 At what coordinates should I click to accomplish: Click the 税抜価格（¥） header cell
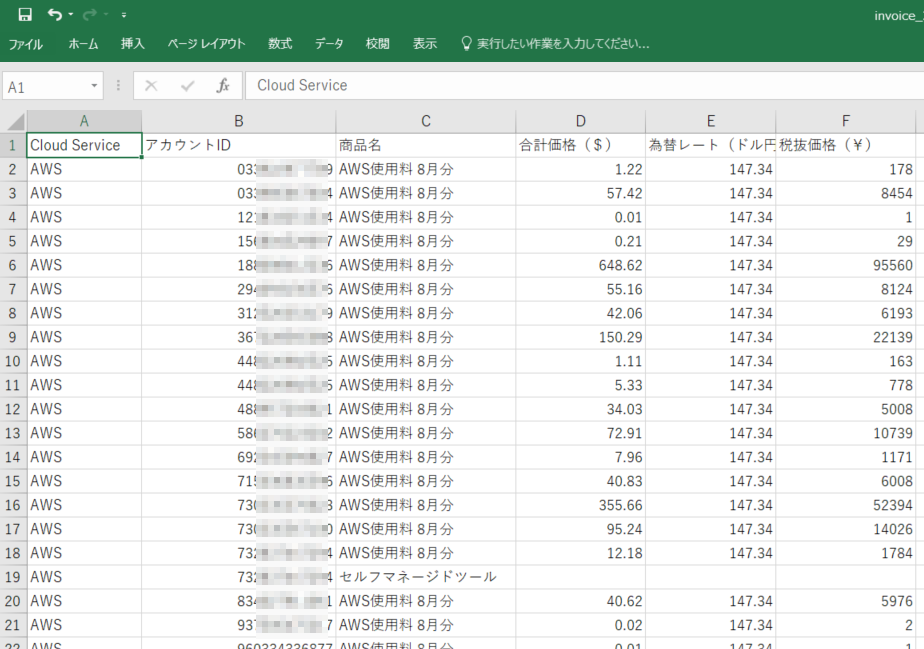846,145
